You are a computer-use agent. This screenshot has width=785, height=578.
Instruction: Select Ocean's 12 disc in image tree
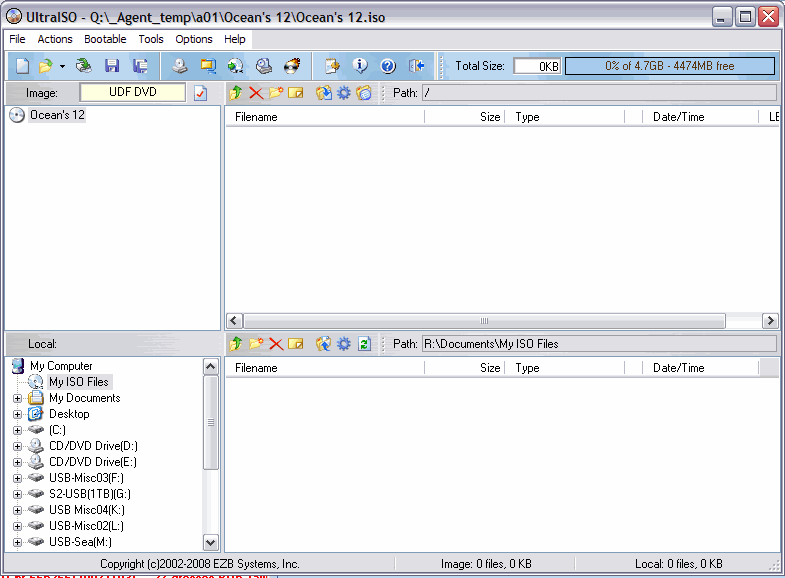point(57,115)
